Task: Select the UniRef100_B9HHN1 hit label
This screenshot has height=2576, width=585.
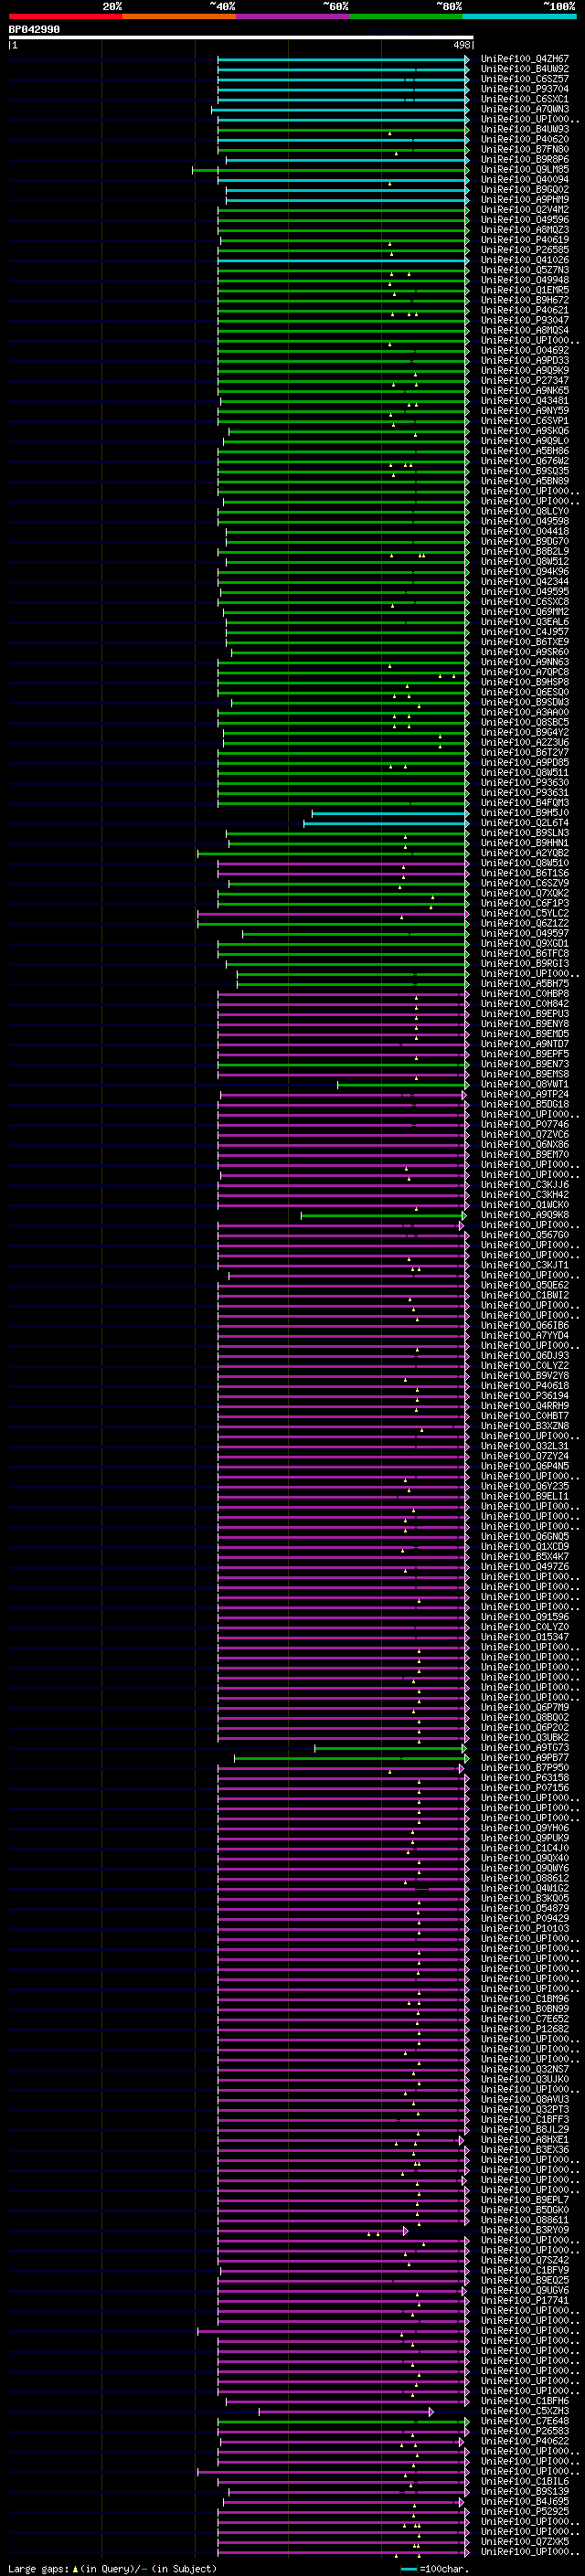Action: tap(525, 843)
